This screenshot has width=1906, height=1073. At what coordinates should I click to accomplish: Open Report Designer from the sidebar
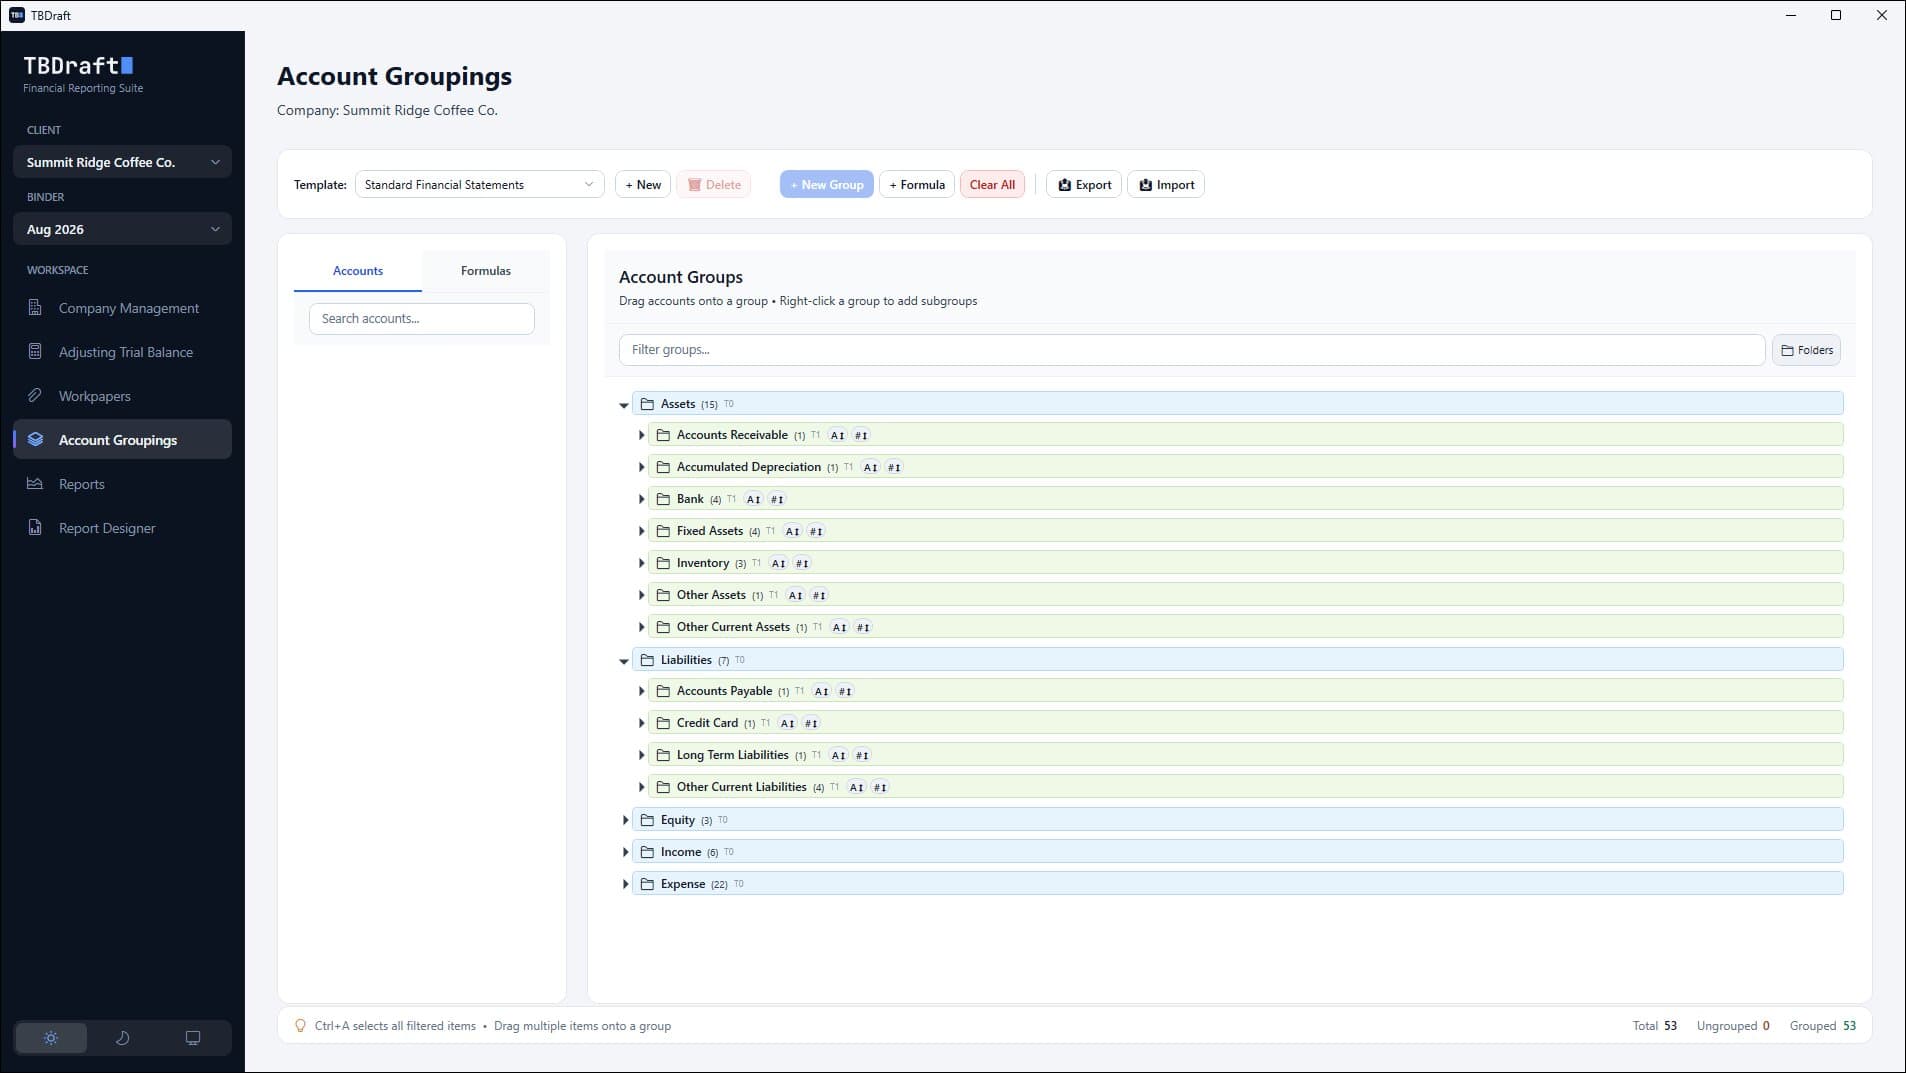pos(122,528)
